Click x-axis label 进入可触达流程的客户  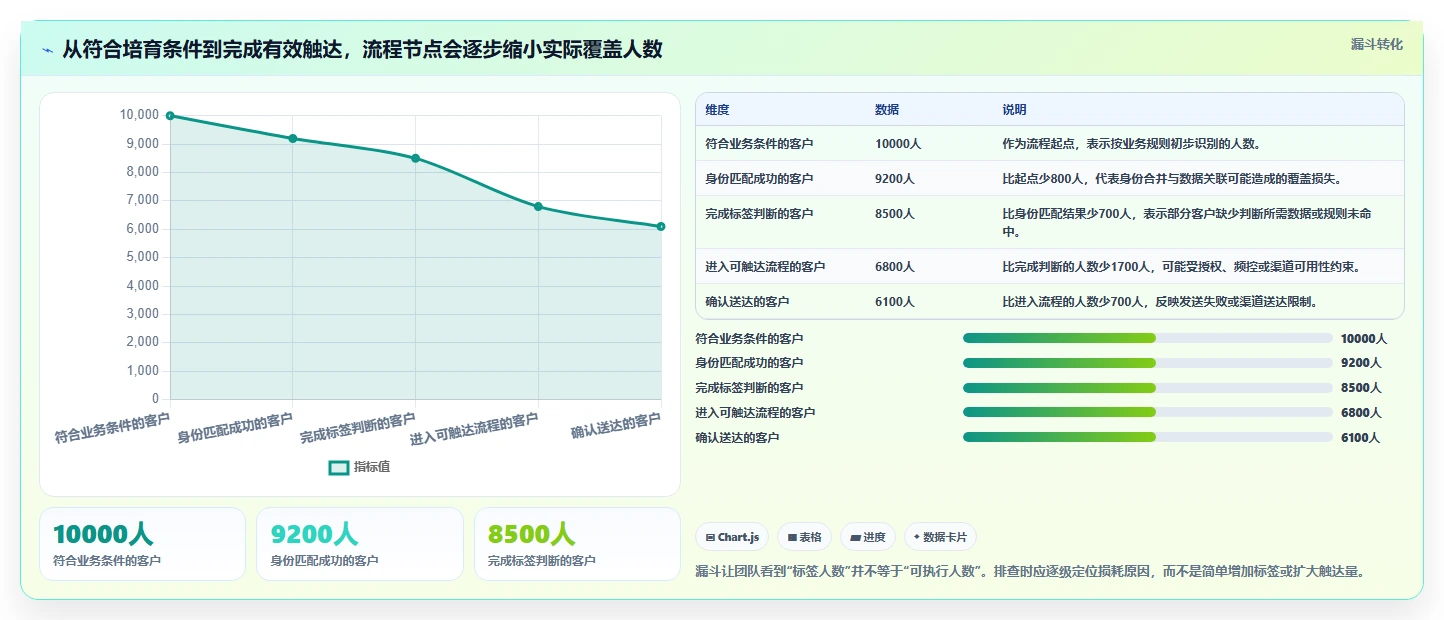coord(474,429)
